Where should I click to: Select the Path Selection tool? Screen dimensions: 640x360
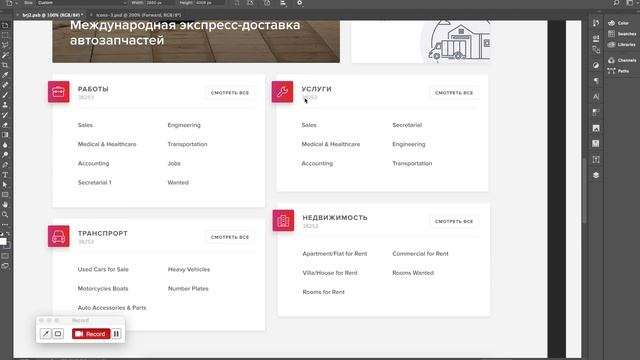click(x=5, y=184)
